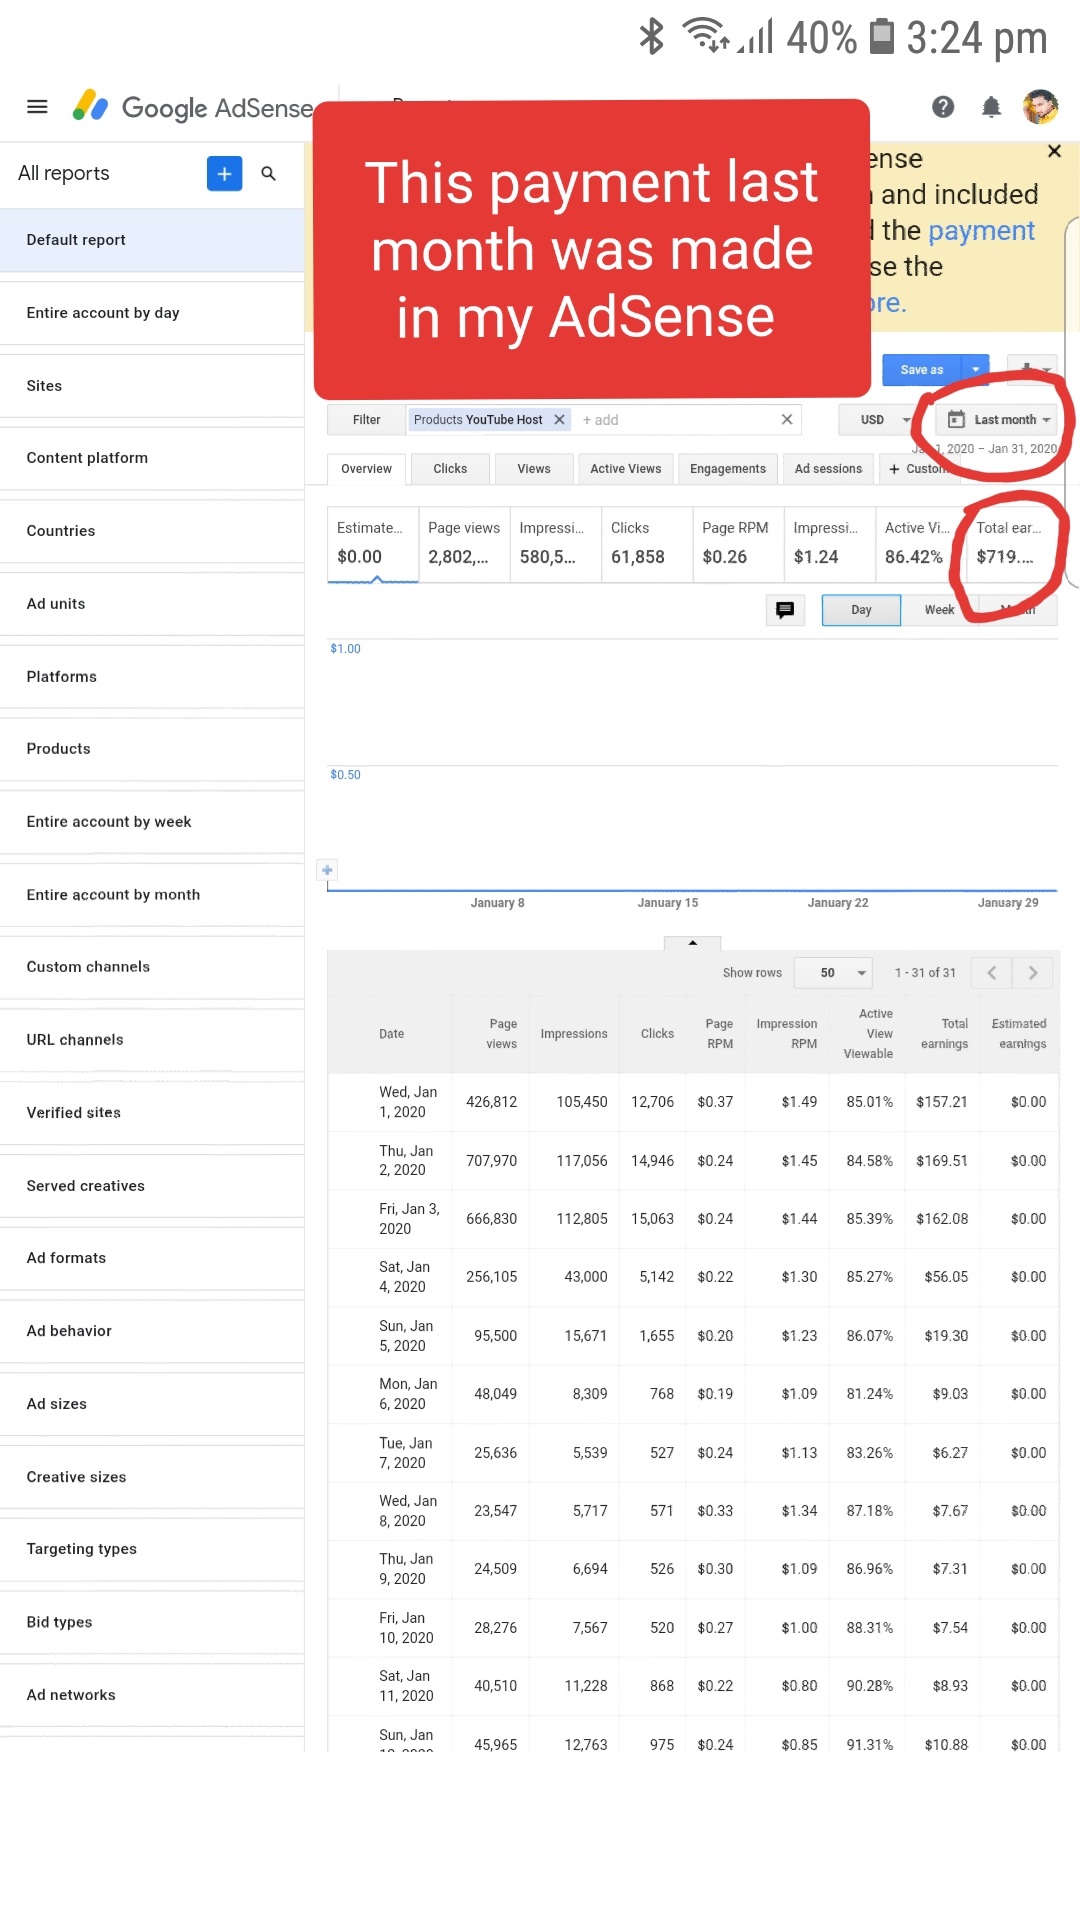Click the $157.21 total earnings cell
The height and width of the screenshot is (1920, 1080).
tap(942, 1102)
